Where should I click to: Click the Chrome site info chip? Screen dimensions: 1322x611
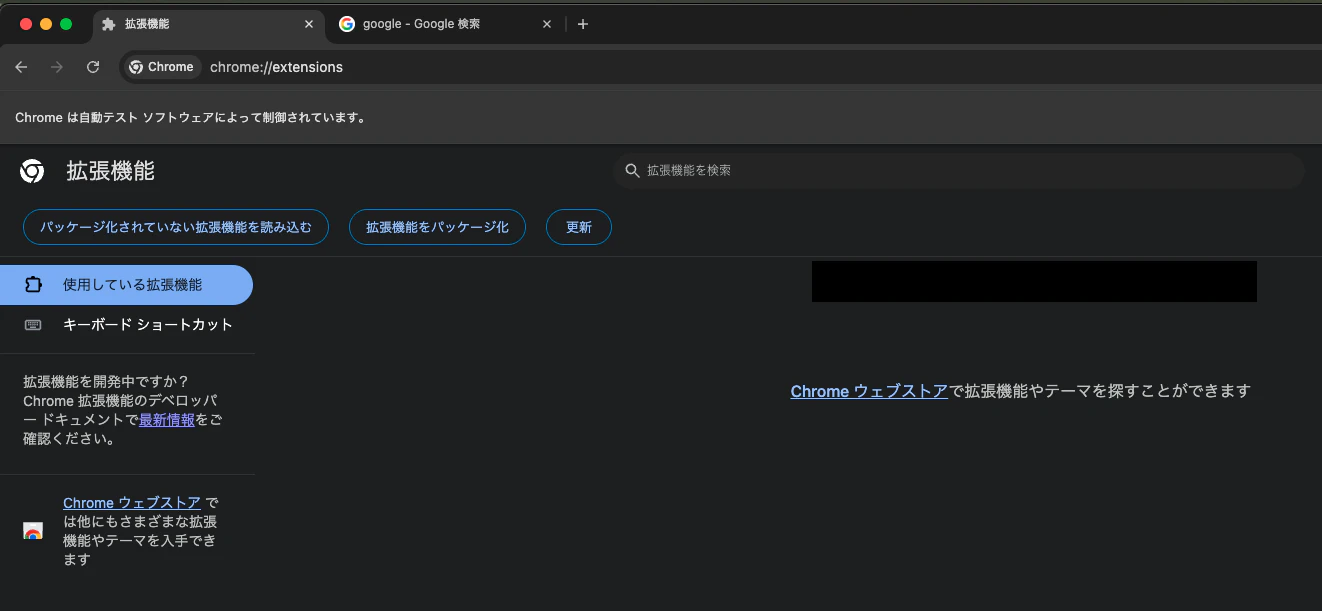click(x=162, y=67)
